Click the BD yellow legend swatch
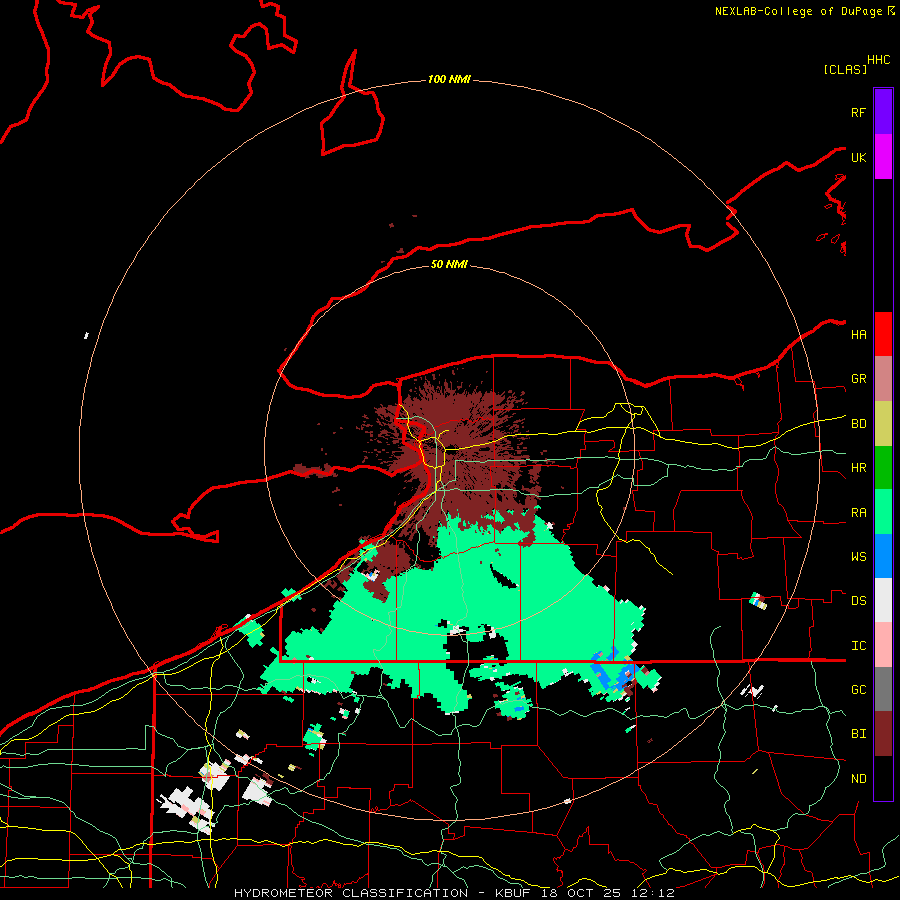The width and height of the screenshot is (900, 900). 883,424
